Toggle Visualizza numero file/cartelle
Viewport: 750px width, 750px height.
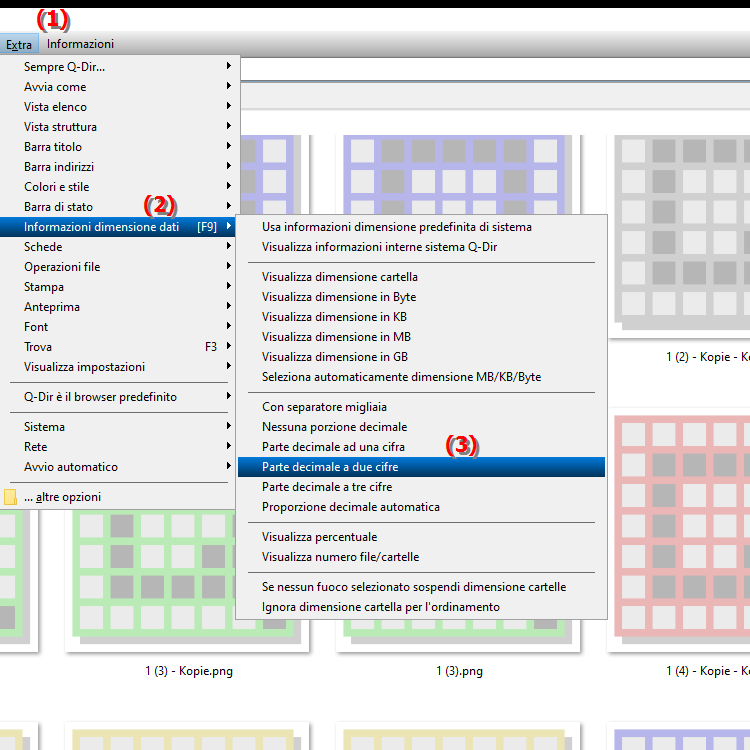pos(421,557)
